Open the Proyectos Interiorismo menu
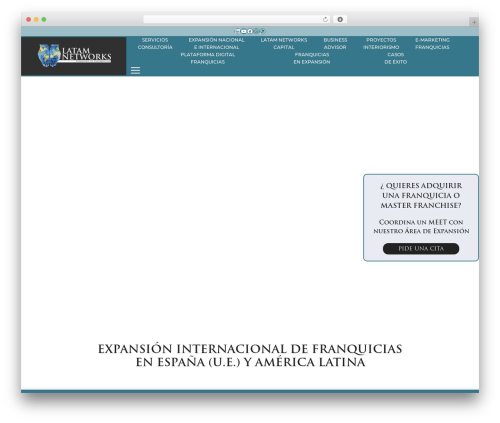Viewport: 500px width, 423px height. pos(381,44)
